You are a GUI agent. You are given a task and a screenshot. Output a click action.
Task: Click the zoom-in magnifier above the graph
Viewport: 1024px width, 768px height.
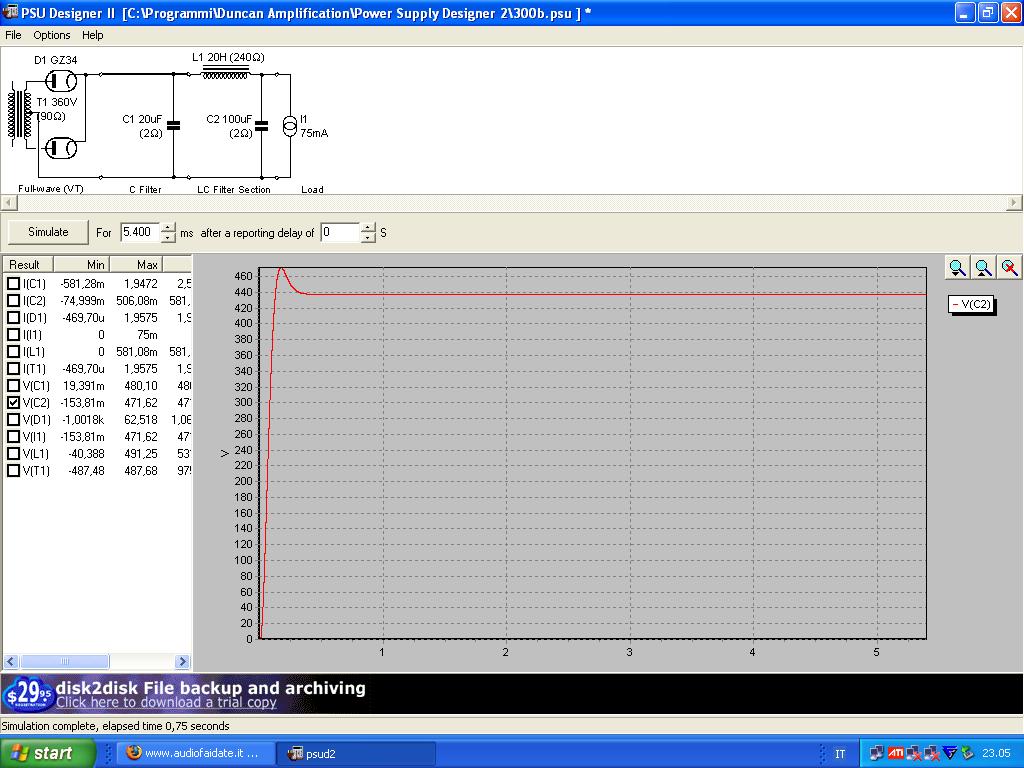(x=957, y=267)
